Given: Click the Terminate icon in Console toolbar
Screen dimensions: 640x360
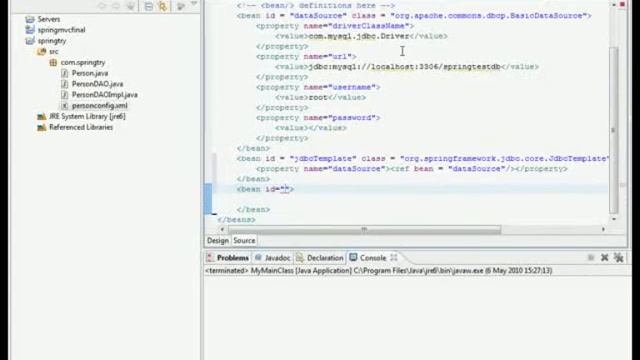Looking at the screenshot, I should (x=591, y=258).
